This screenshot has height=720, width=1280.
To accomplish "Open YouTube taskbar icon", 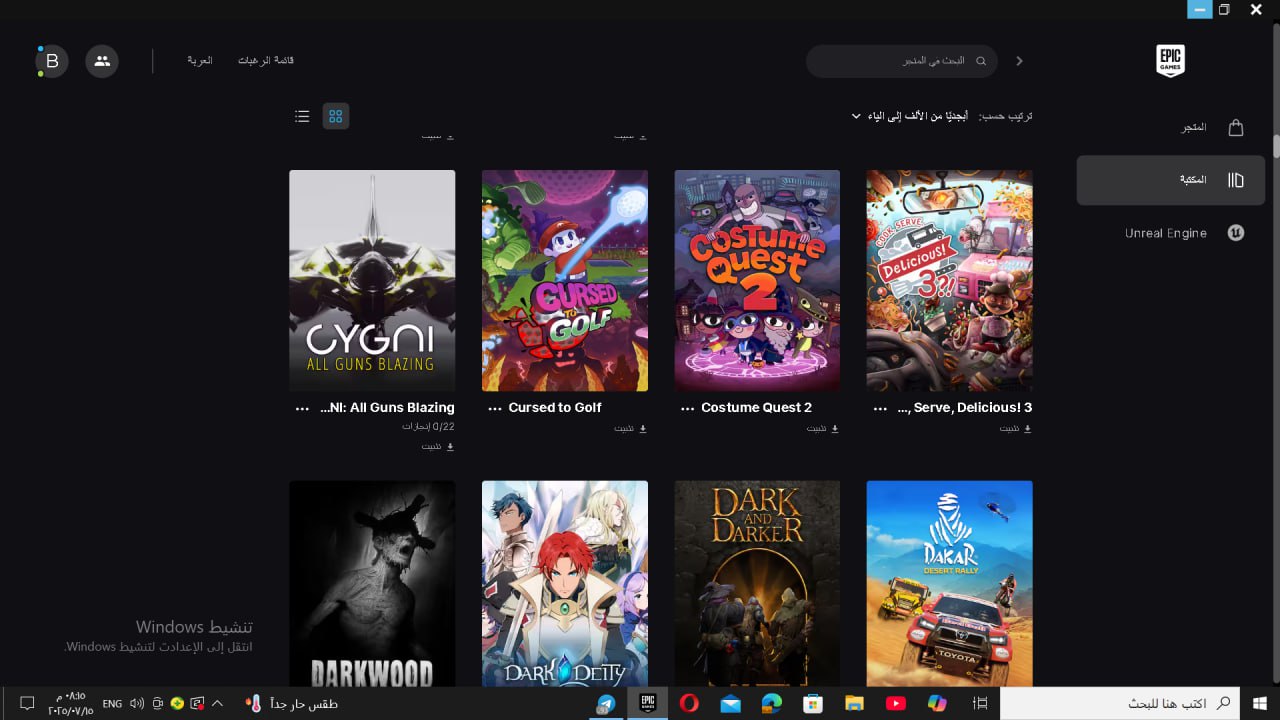I will click(896, 703).
